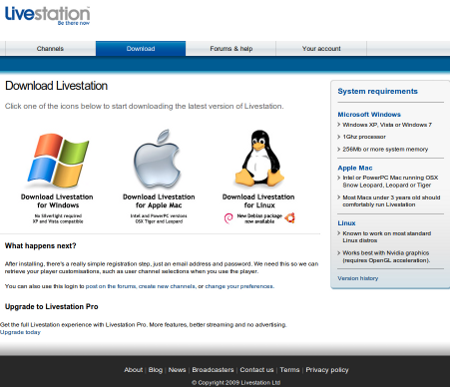
Task: Click the Works best with Nvidia graphics item
Action: click(x=386, y=256)
